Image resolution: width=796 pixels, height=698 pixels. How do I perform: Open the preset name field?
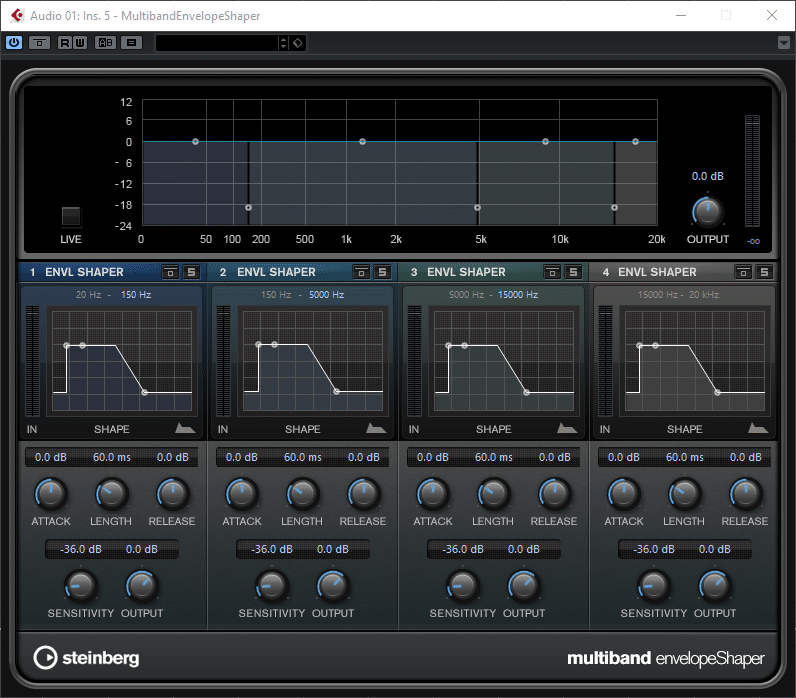217,43
